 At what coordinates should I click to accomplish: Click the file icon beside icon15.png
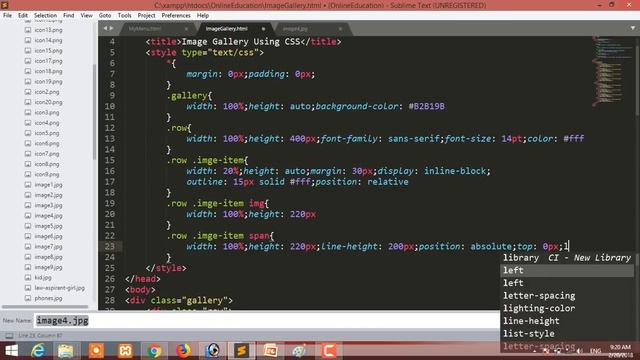click(x=28, y=51)
